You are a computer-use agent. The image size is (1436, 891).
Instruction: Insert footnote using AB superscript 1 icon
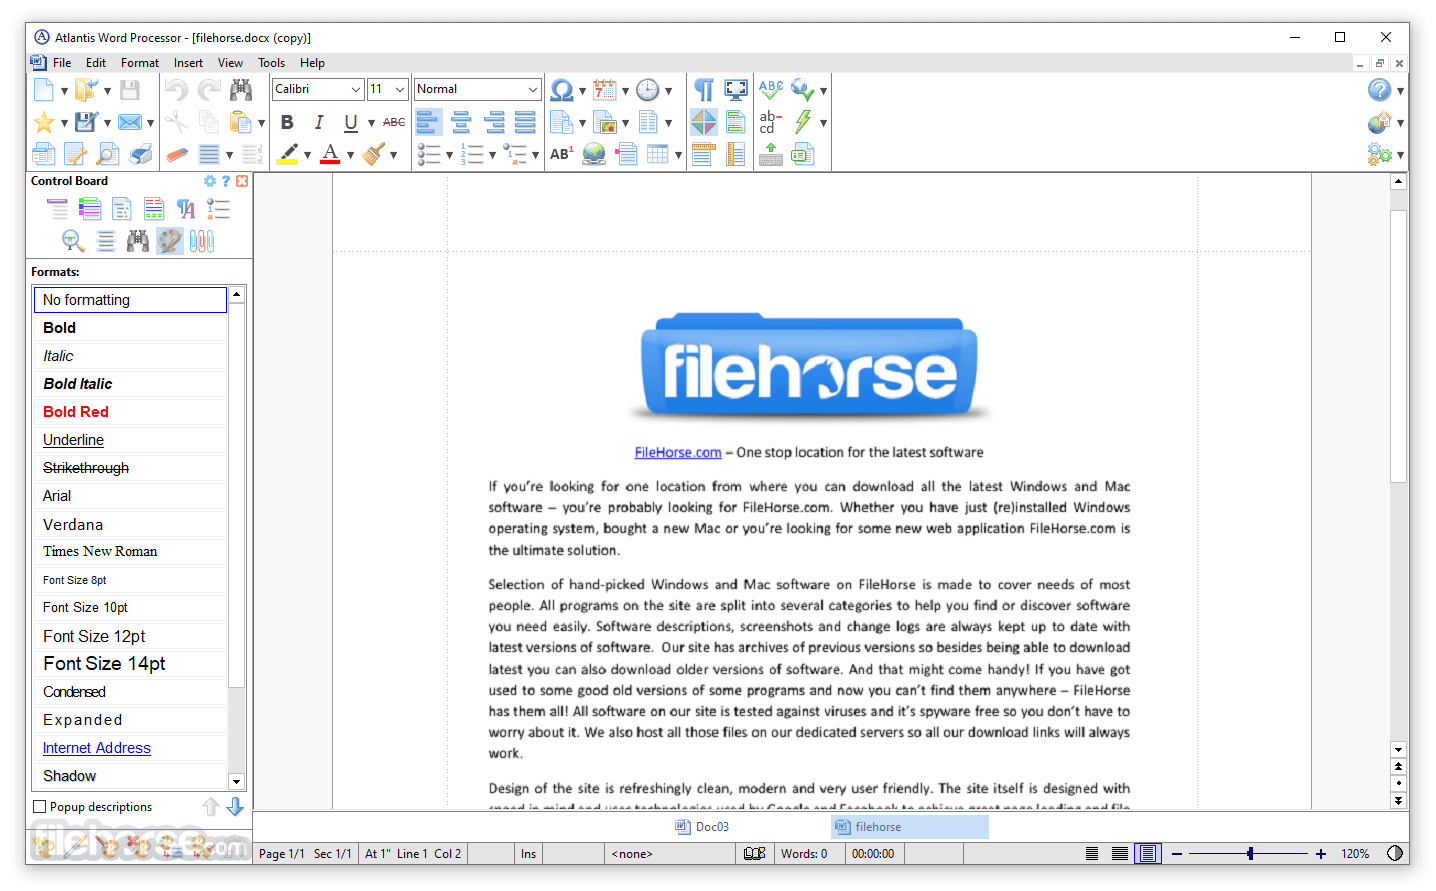[561, 154]
